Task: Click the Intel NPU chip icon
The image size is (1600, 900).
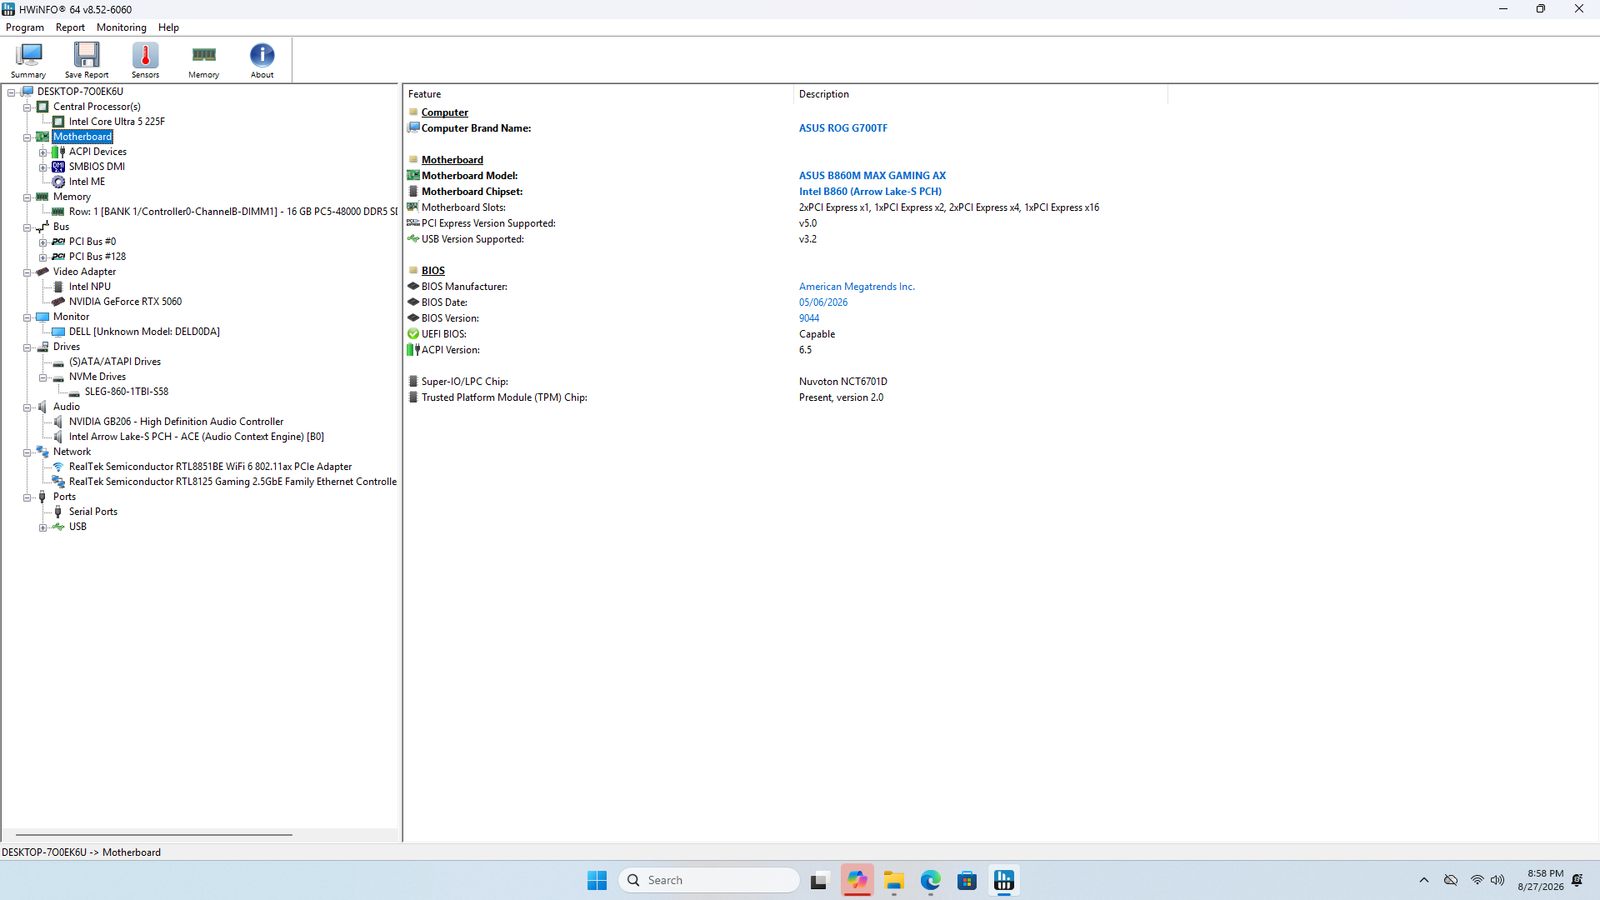Action: pos(58,287)
